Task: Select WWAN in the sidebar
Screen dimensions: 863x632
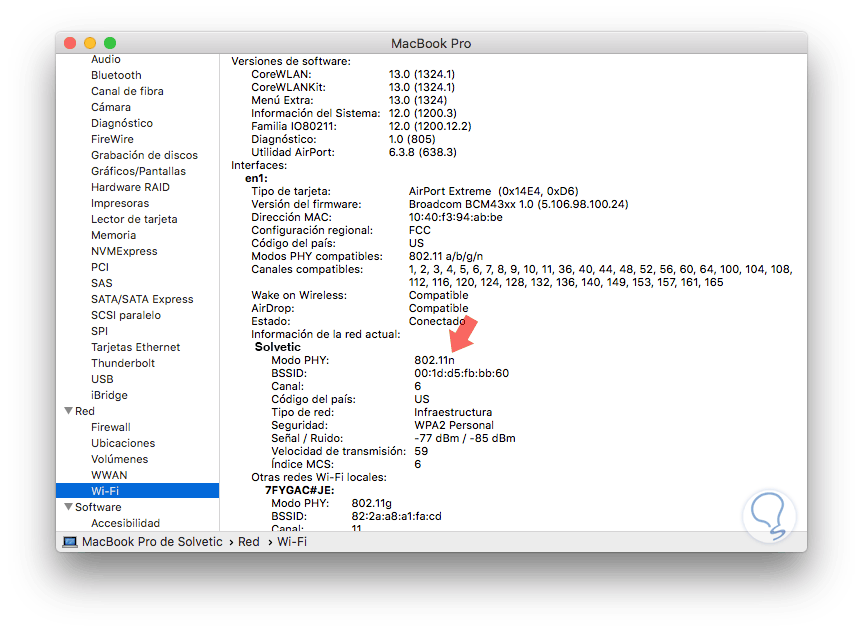Action: [x=109, y=475]
